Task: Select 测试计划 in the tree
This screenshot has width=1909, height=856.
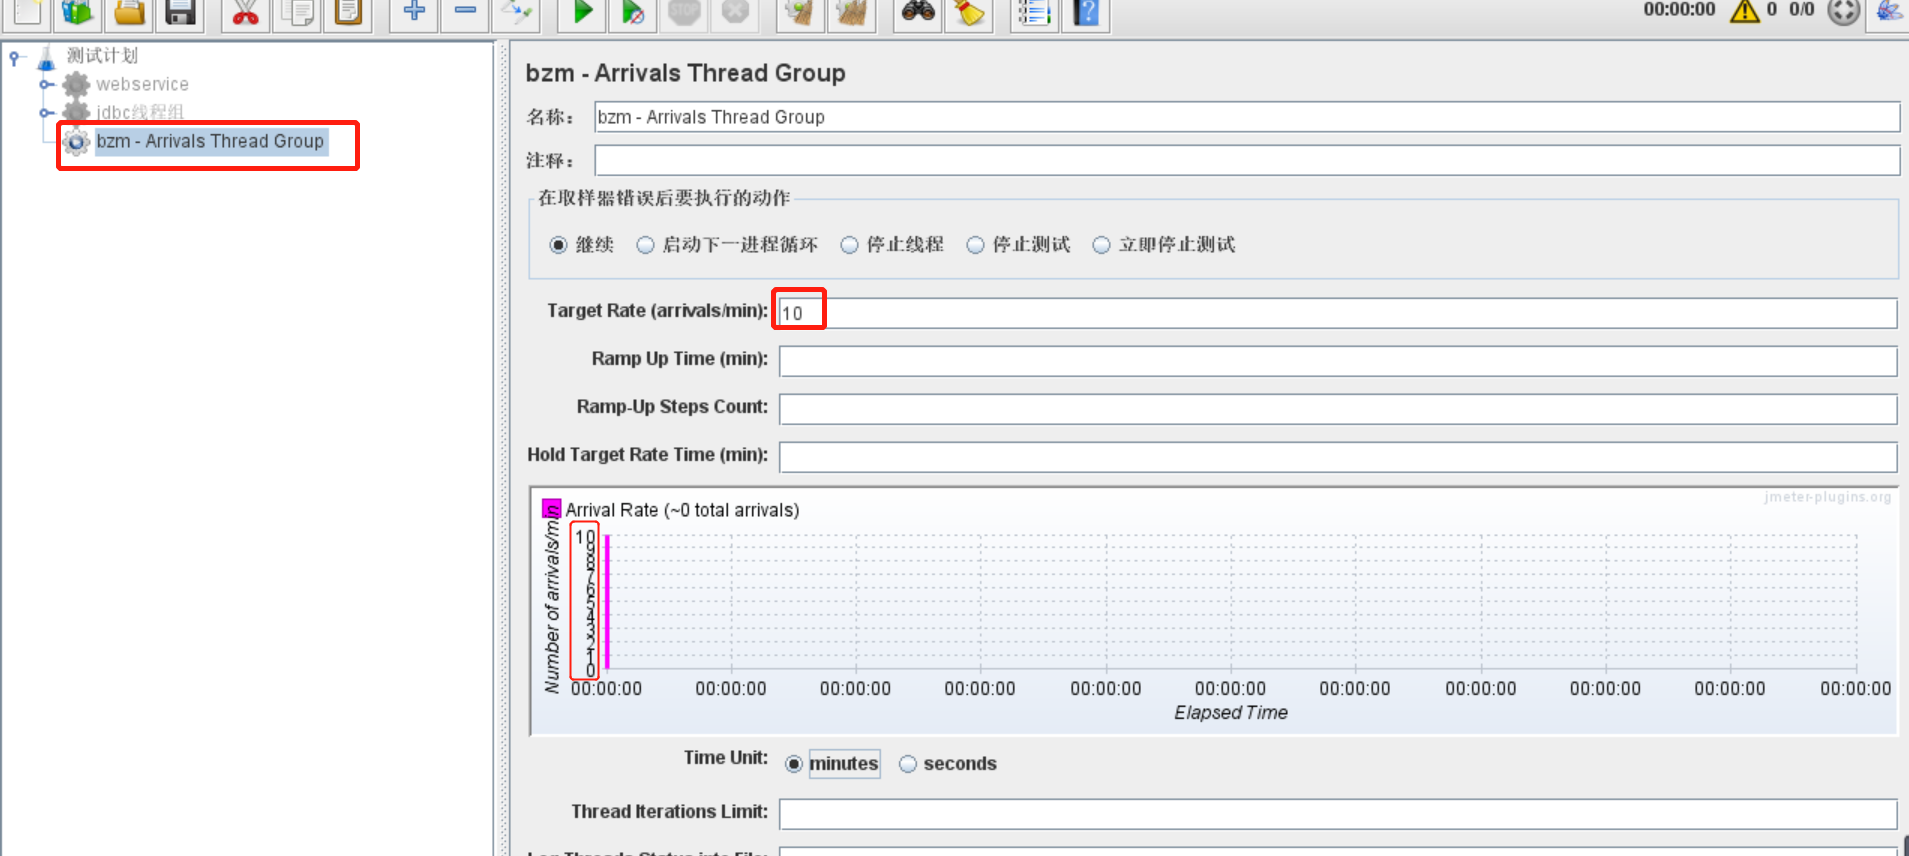Action: click(x=102, y=56)
